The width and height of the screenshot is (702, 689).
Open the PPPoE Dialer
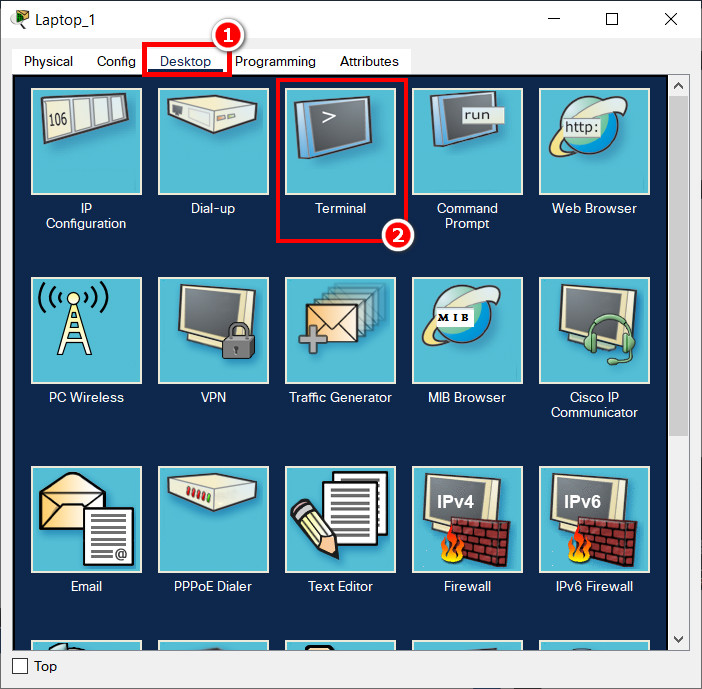tap(213, 520)
